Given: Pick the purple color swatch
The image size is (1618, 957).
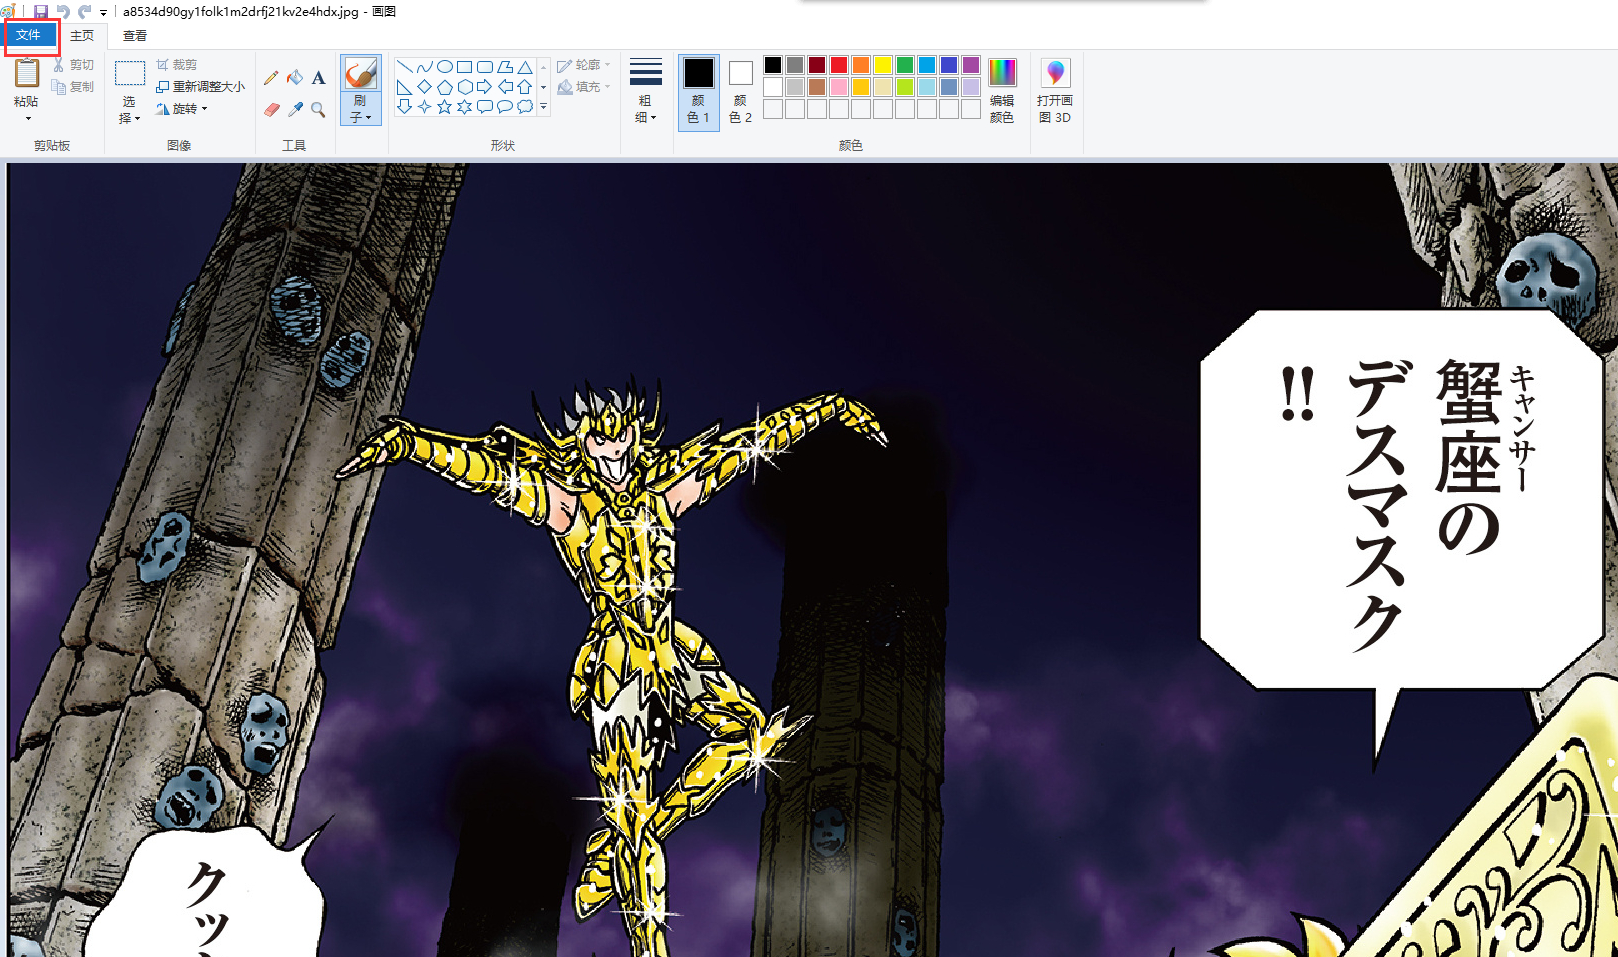Looking at the screenshot, I should 971,65.
